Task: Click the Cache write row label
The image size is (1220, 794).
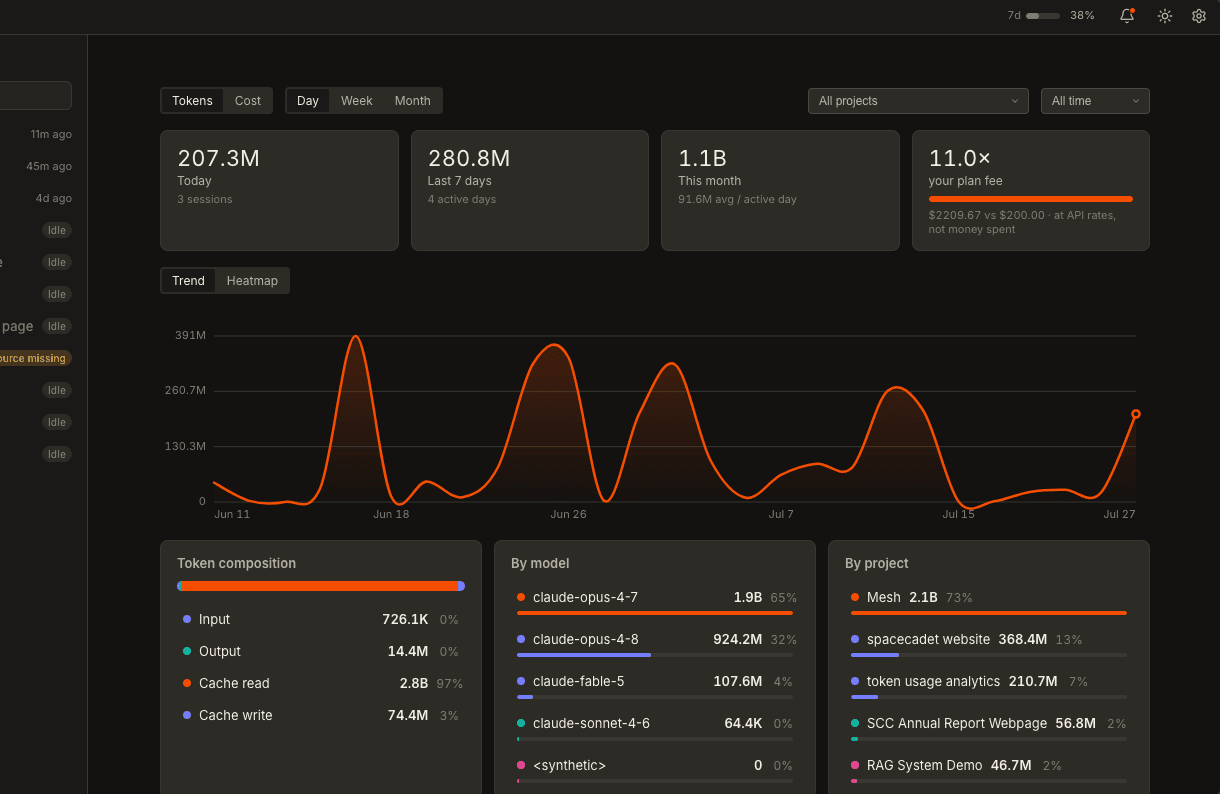Action: tap(235, 715)
